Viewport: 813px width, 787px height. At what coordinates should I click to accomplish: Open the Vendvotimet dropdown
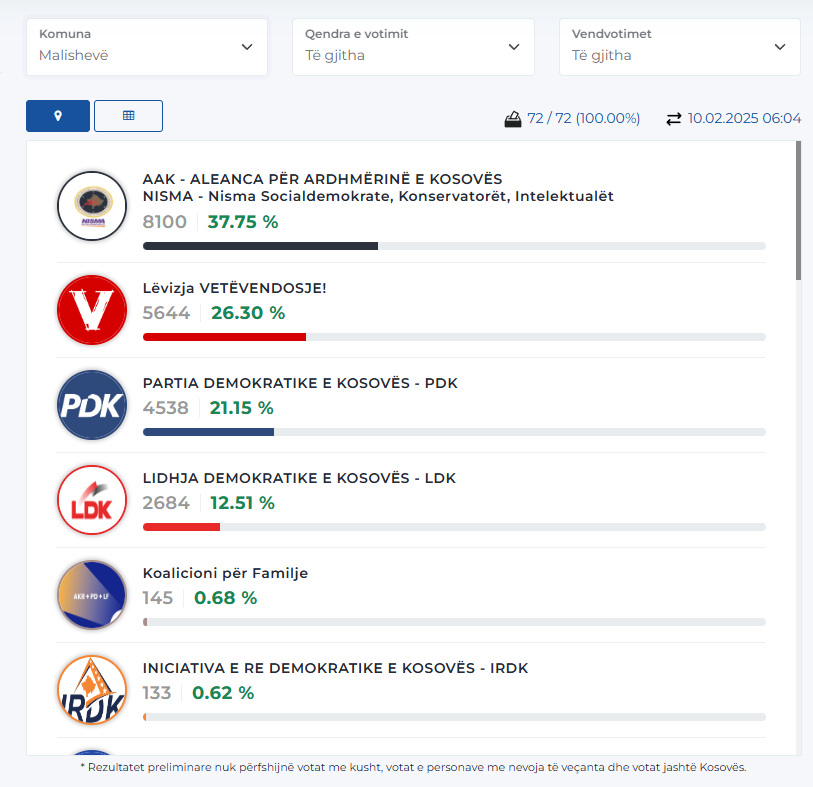[x=680, y=47]
